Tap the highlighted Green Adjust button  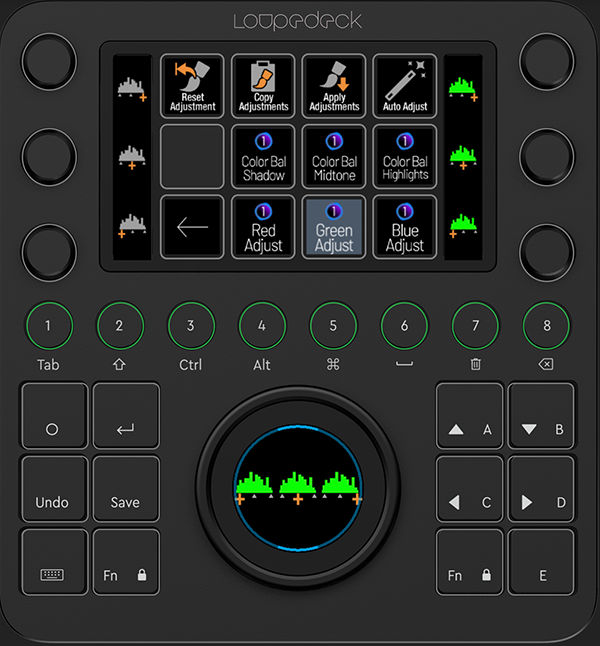(x=334, y=227)
